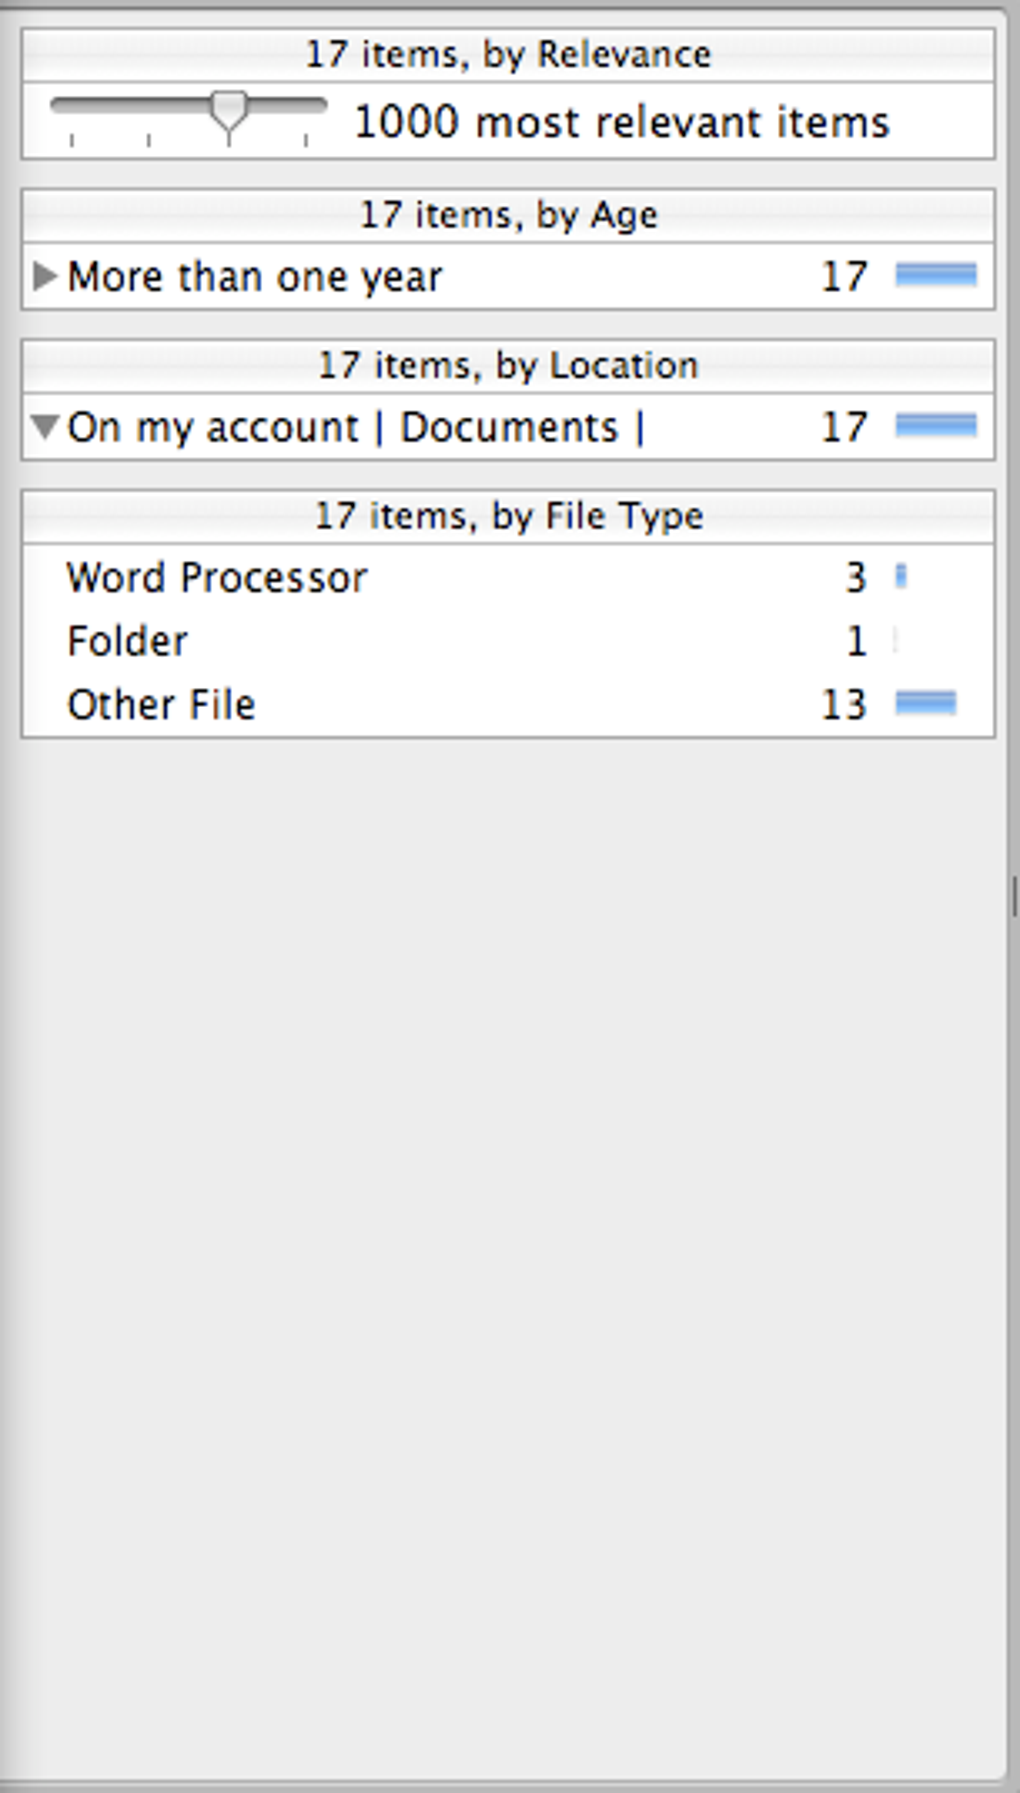
Task: Click the More than one year label
Action: click(254, 277)
